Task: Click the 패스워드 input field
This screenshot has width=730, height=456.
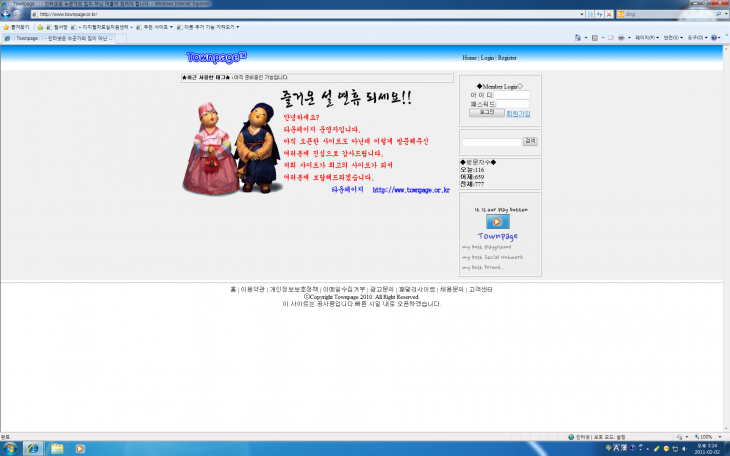Action: click(513, 103)
